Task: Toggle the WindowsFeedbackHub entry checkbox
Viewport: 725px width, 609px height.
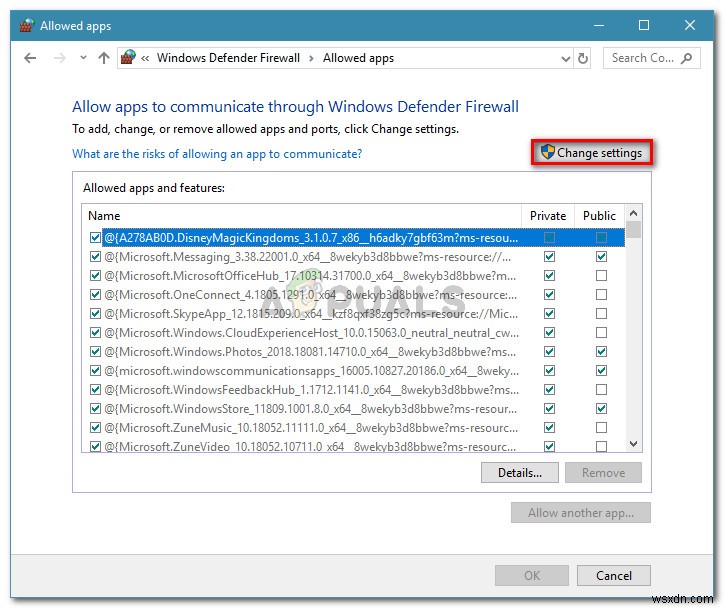Action: tap(95, 389)
